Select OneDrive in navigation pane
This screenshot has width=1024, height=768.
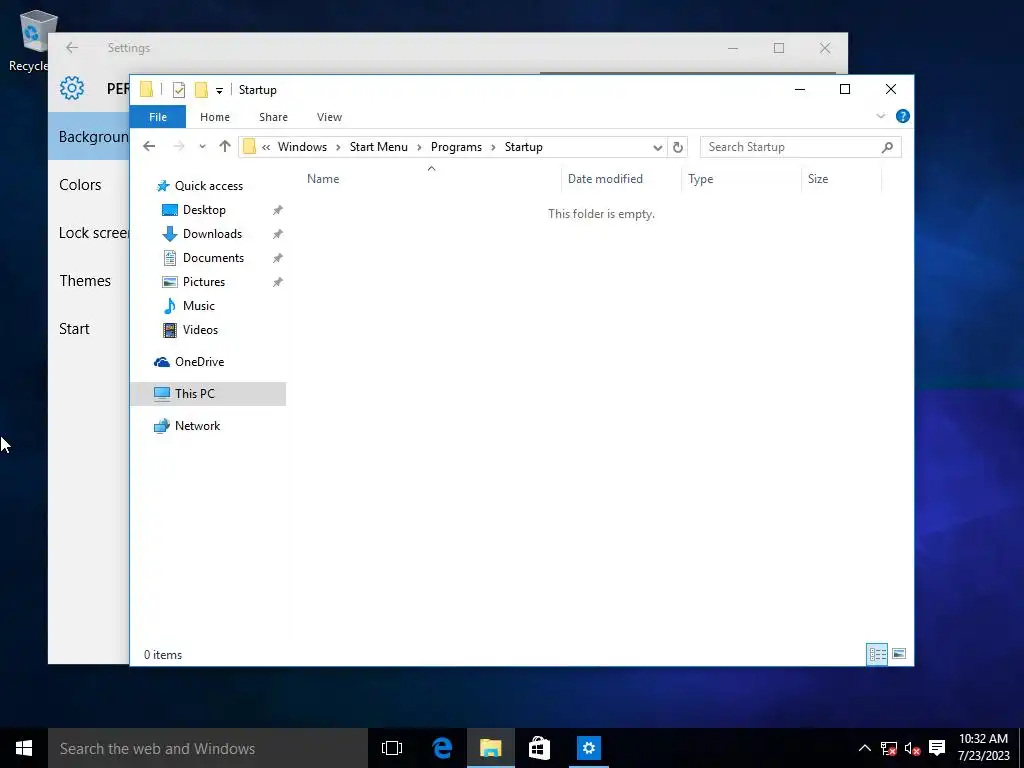point(199,362)
